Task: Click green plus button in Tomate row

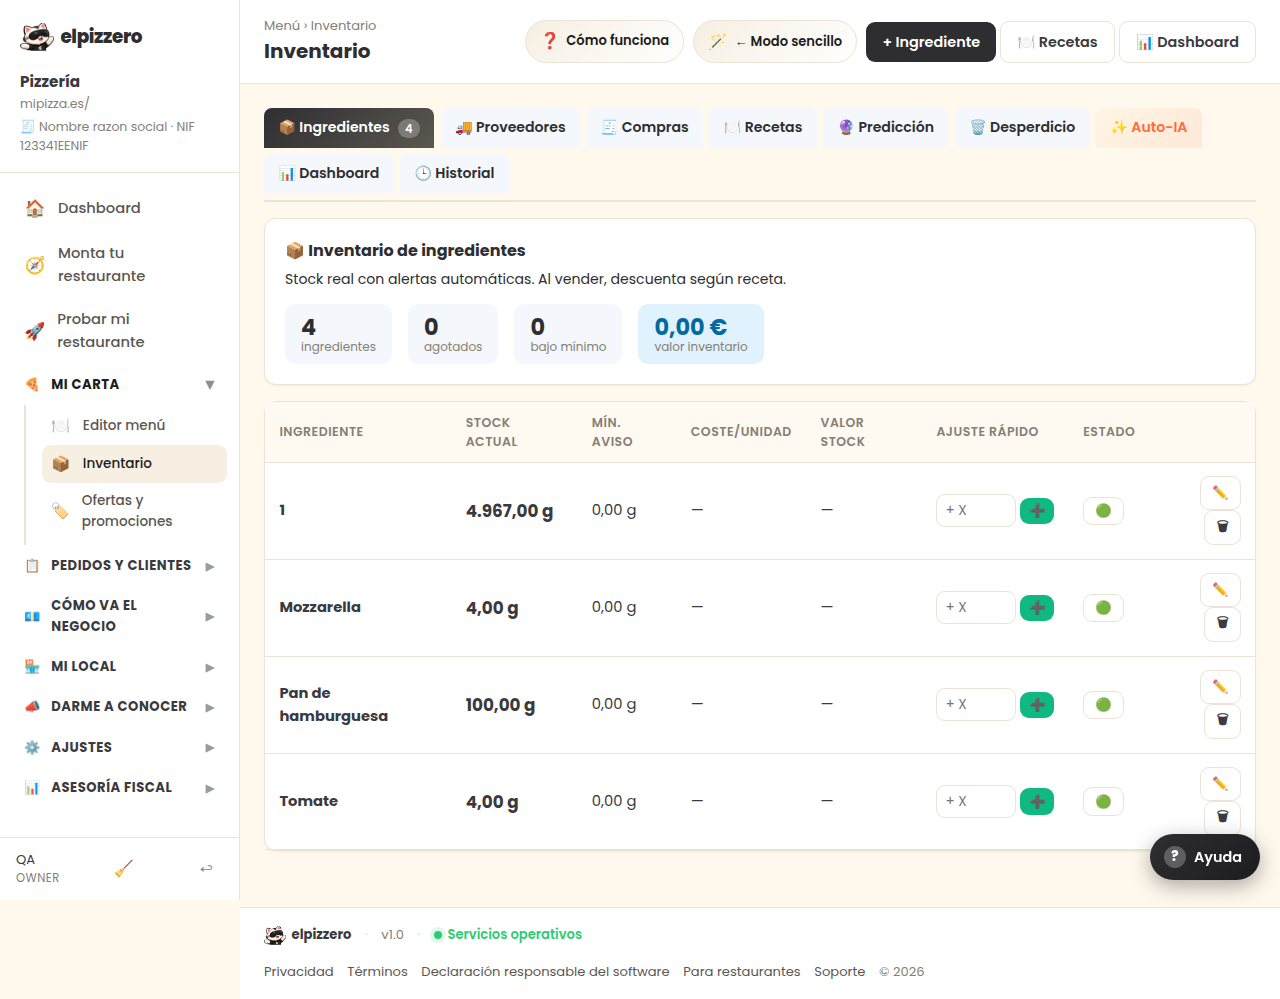Action: click(x=1037, y=802)
